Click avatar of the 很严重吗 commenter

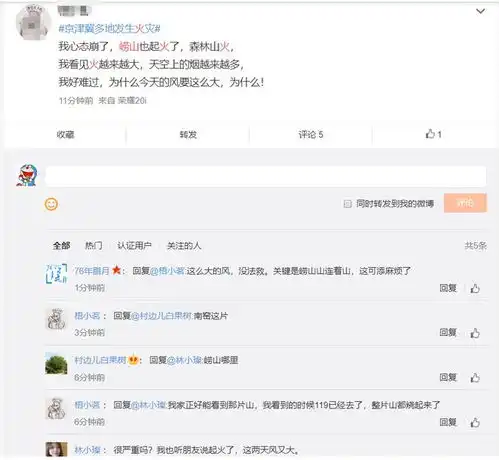click(x=56, y=449)
